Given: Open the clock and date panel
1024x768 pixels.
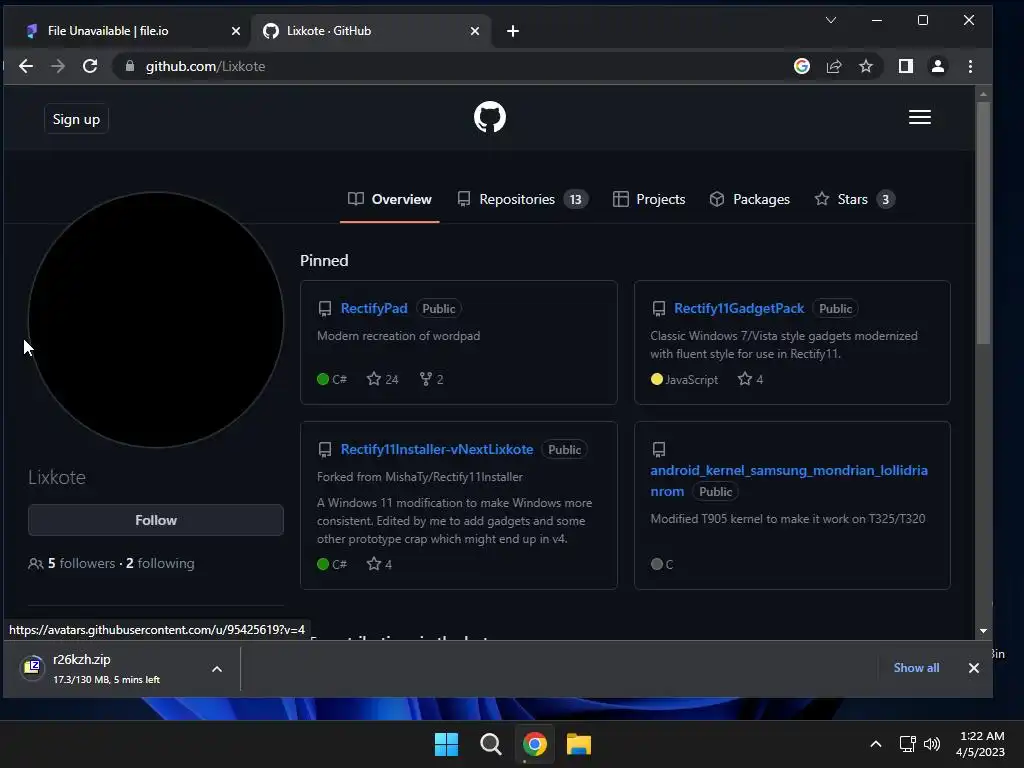Looking at the screenshot, I should [x=980, y=744].
